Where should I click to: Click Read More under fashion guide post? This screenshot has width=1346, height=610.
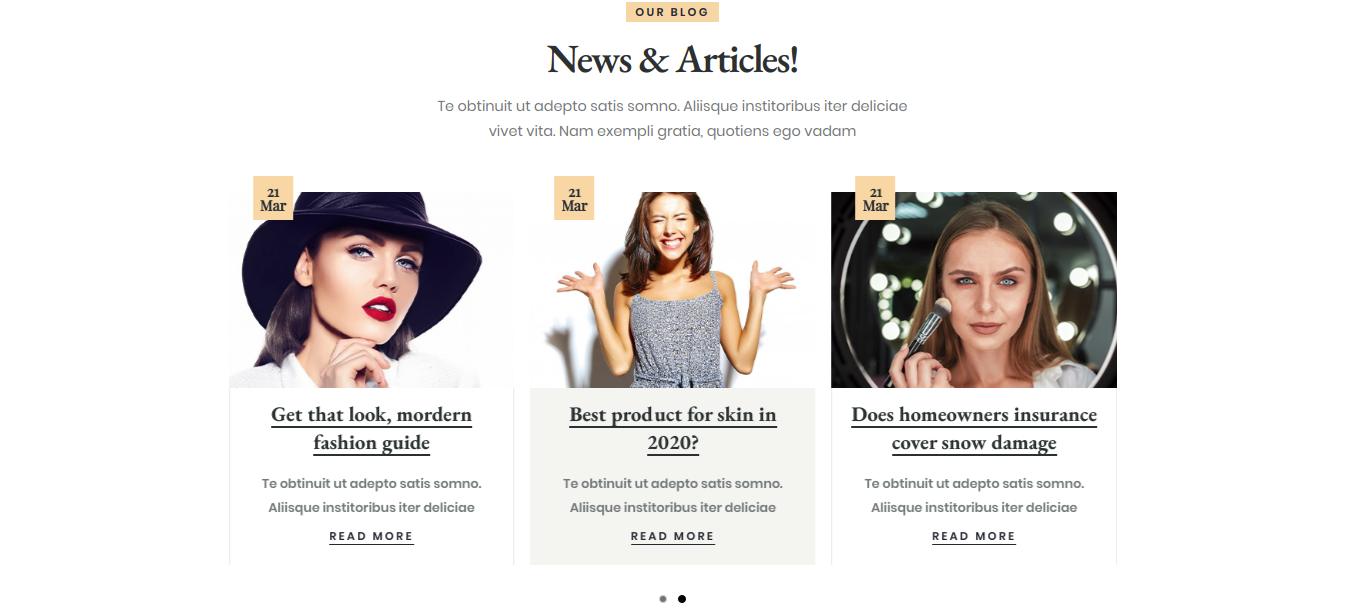point(371,537)
